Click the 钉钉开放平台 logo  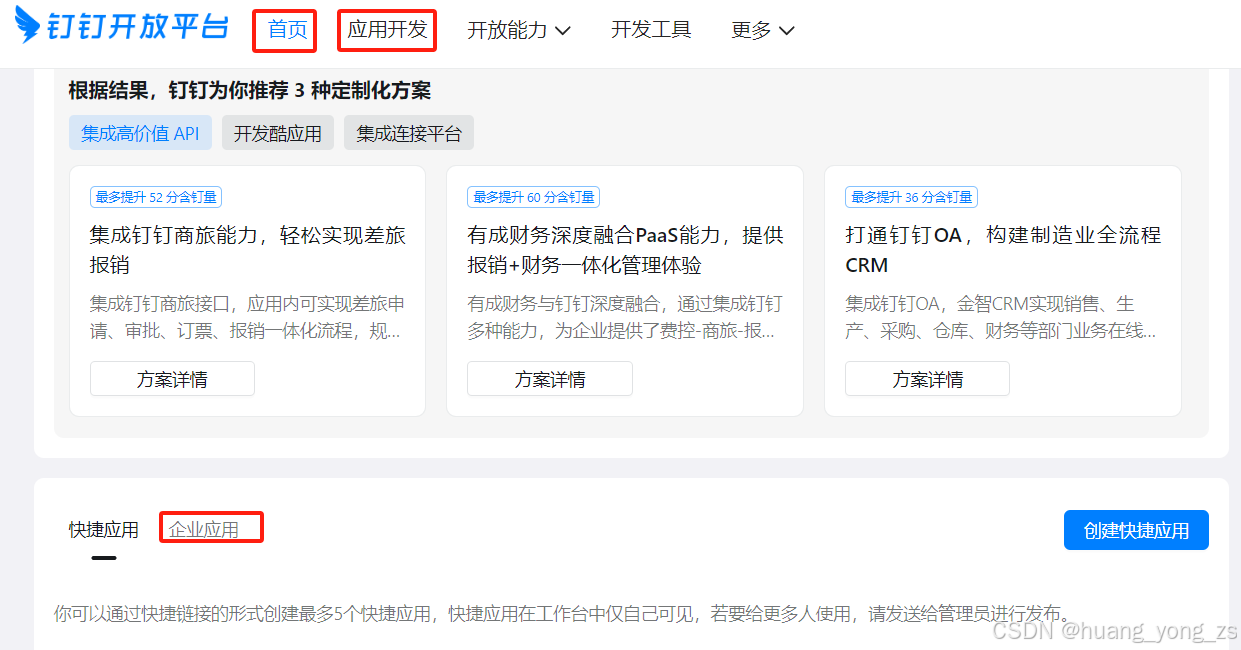pyautogui.click(x=122, y=27)
